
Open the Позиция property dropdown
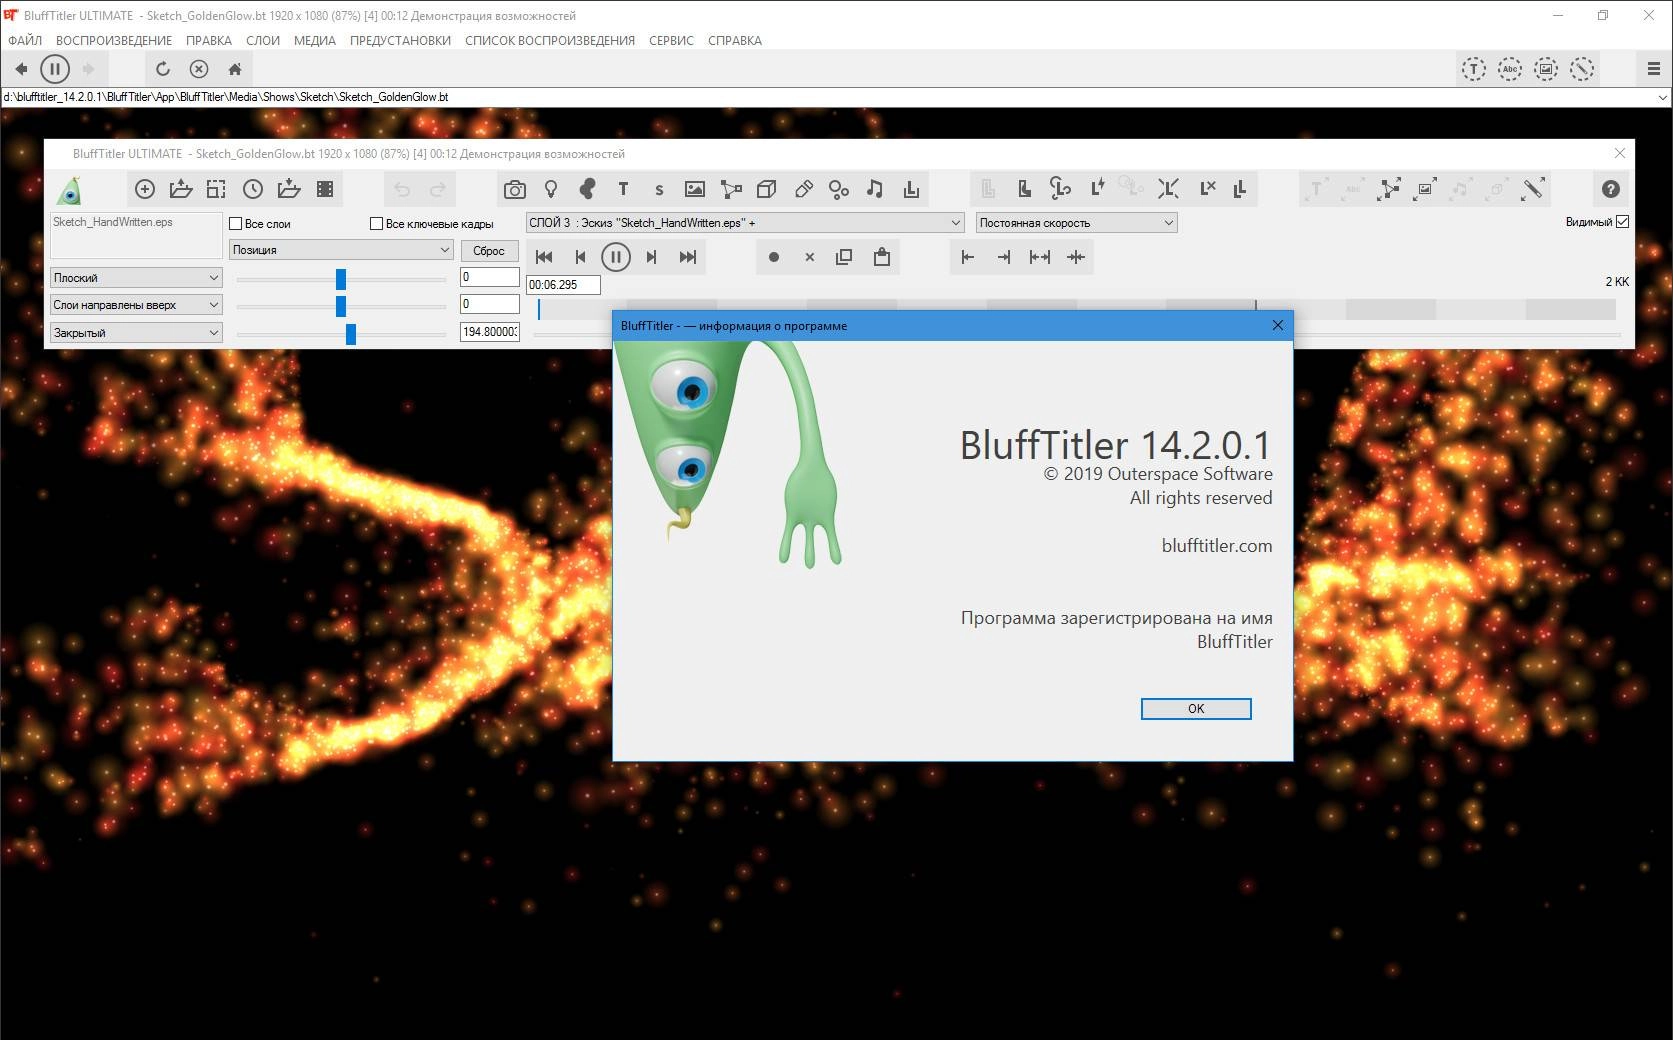pos(341,250)
